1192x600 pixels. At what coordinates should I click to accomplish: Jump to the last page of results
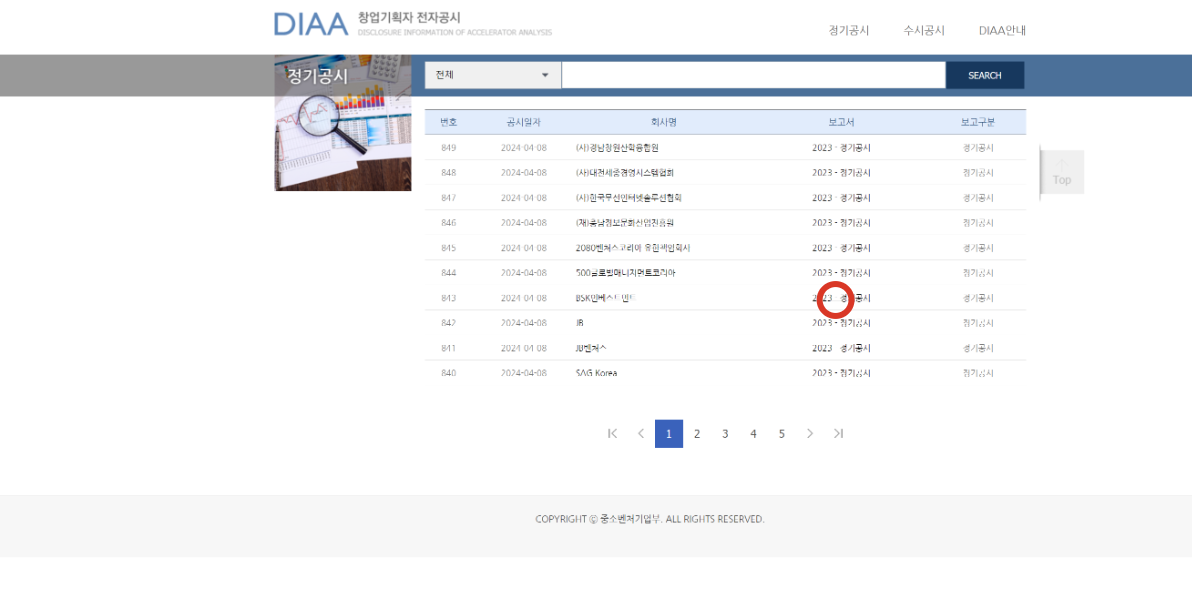(838, 433)
